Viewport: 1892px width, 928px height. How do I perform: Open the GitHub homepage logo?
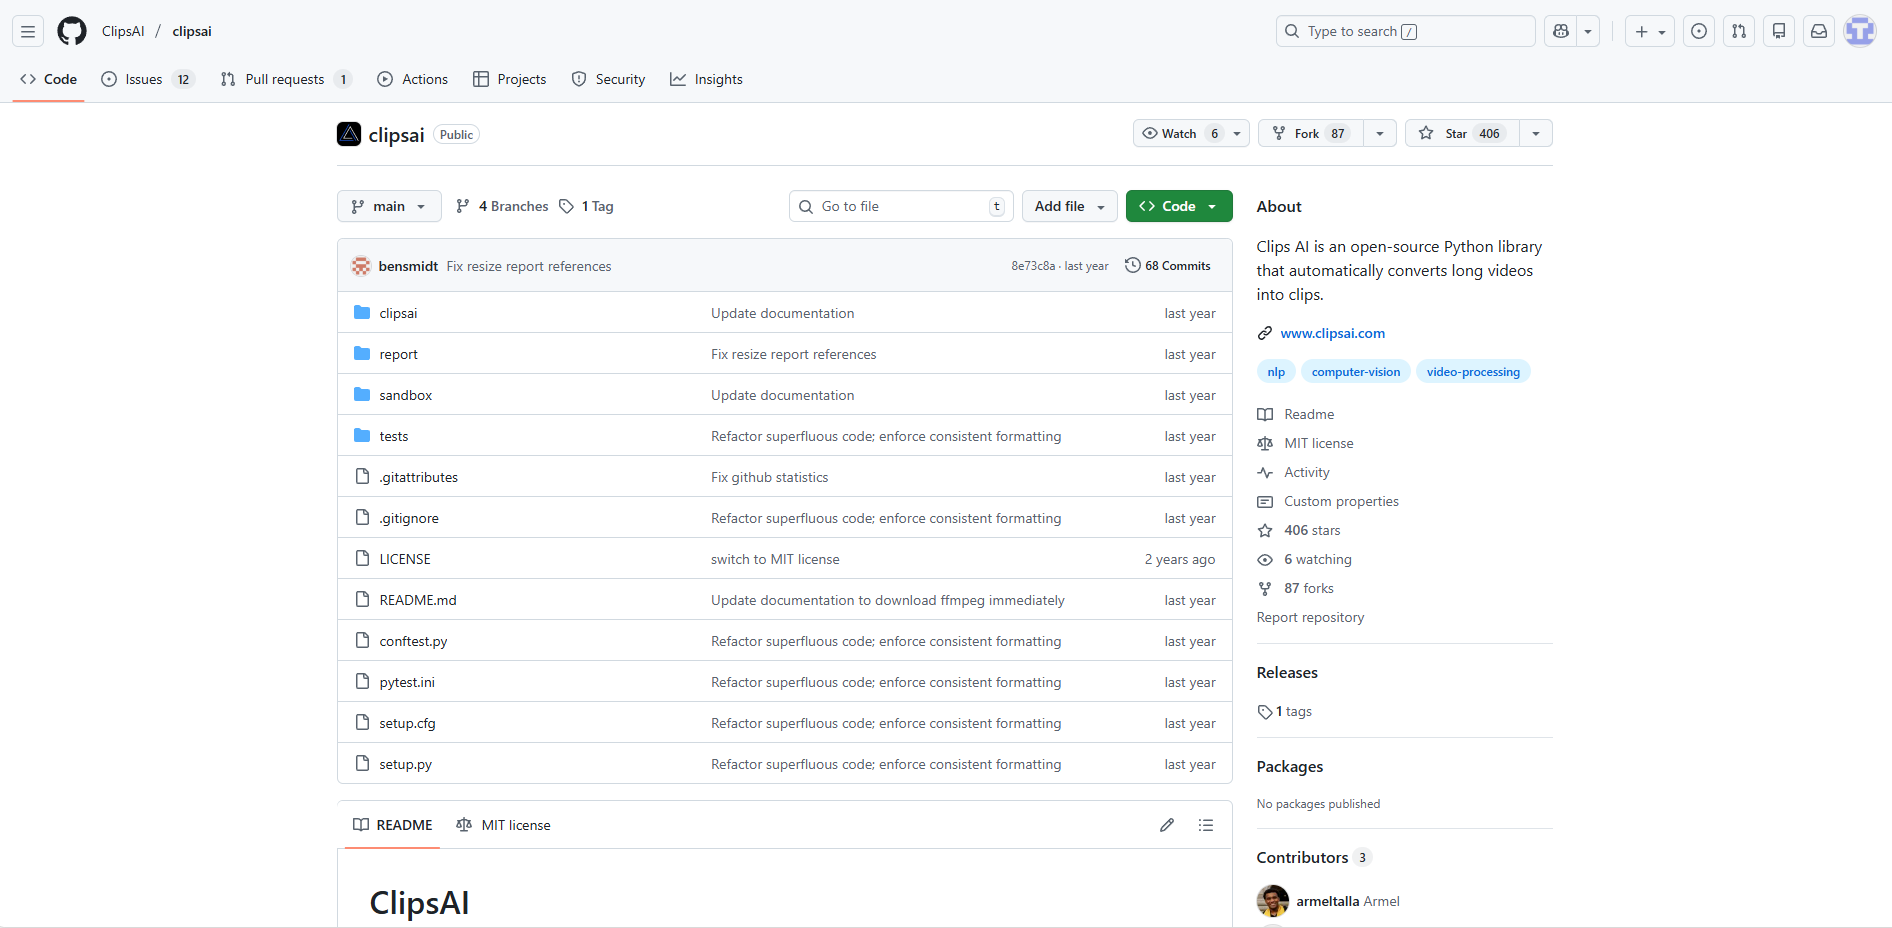pyautogui.click(x=72, y=31)
